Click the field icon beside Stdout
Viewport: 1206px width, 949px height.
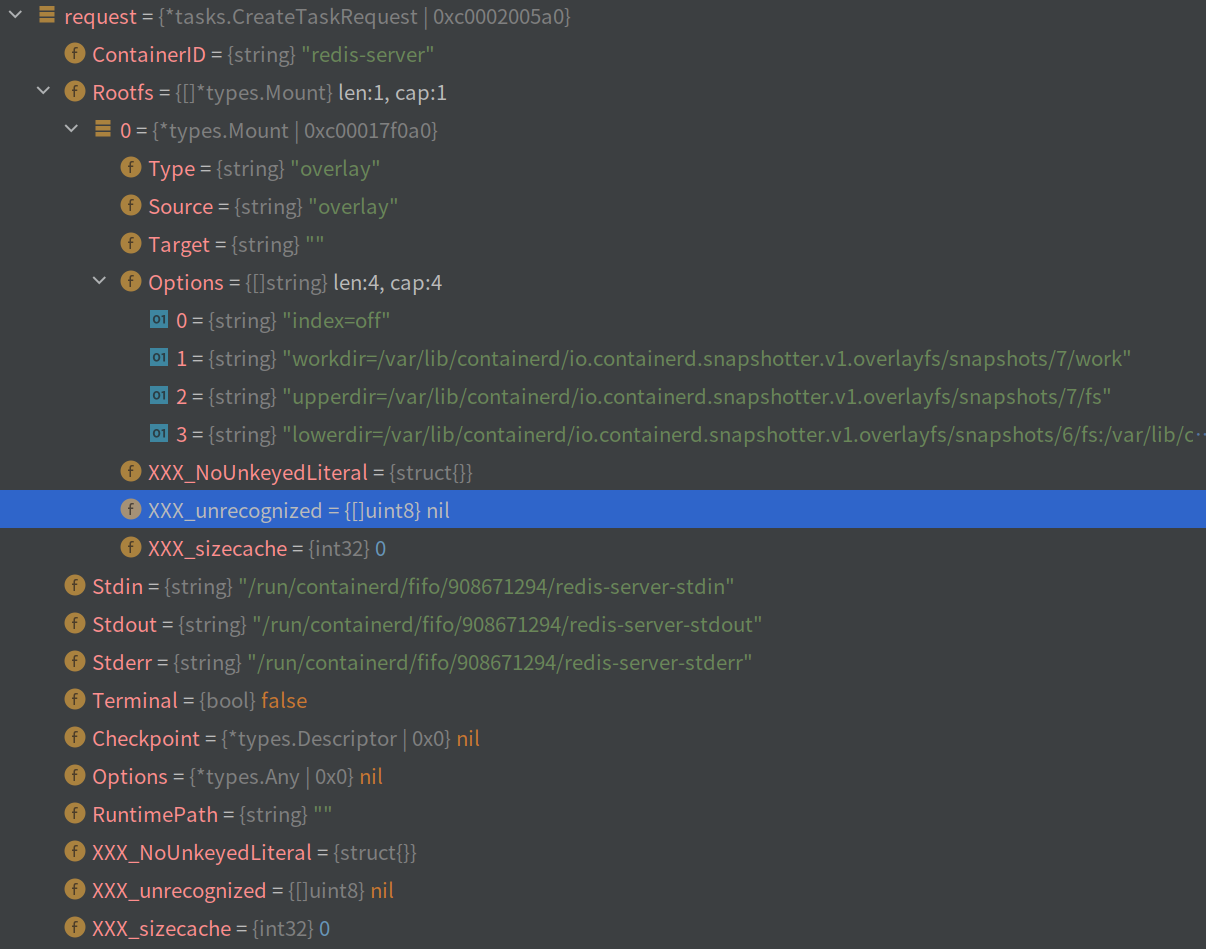tap(74, 624)
